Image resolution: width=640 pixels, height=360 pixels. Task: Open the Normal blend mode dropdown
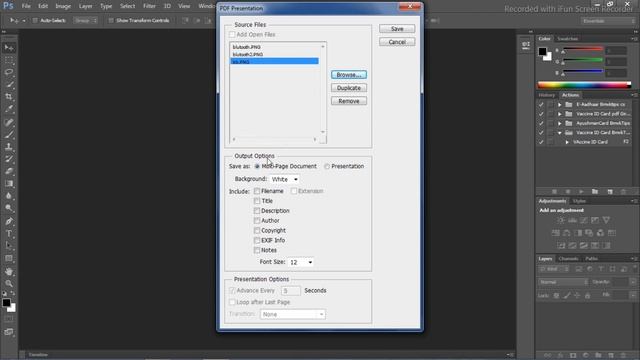(563, 282)
